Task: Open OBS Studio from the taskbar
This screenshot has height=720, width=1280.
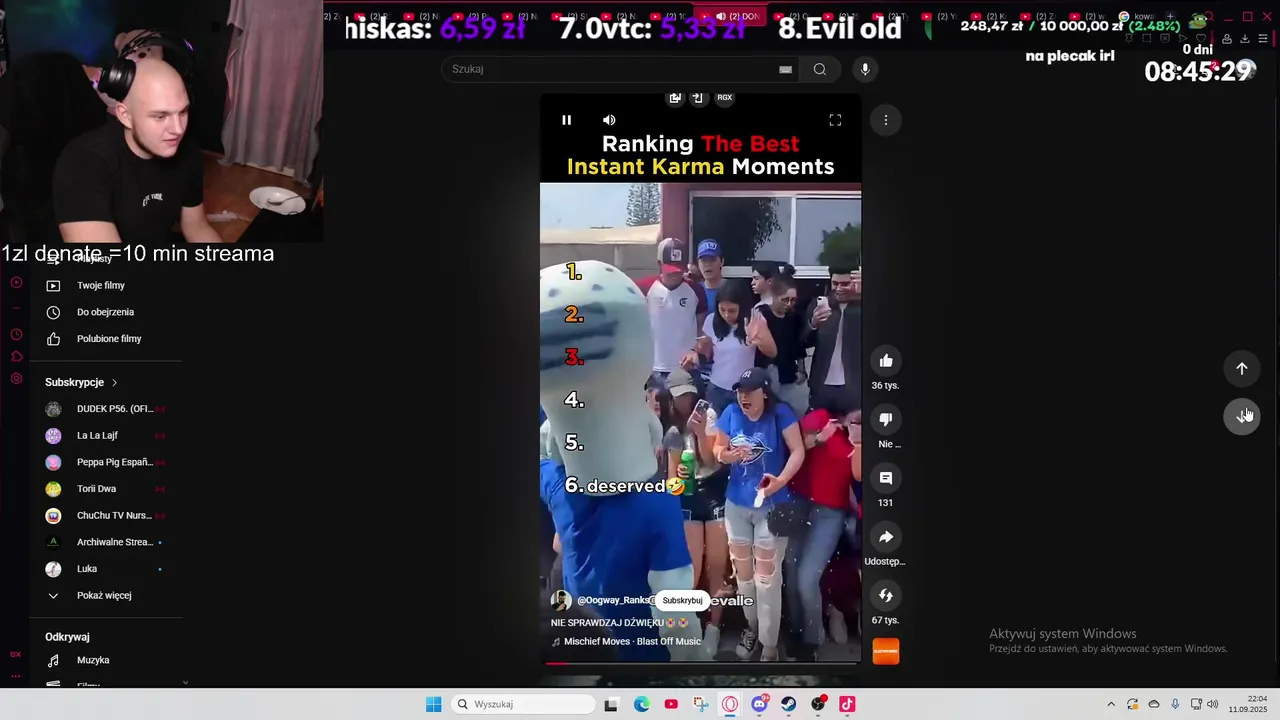Action: pos(818,704)
